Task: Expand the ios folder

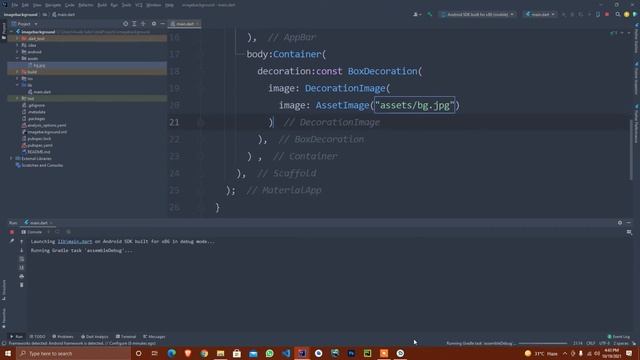Action: tap(17, 78)
